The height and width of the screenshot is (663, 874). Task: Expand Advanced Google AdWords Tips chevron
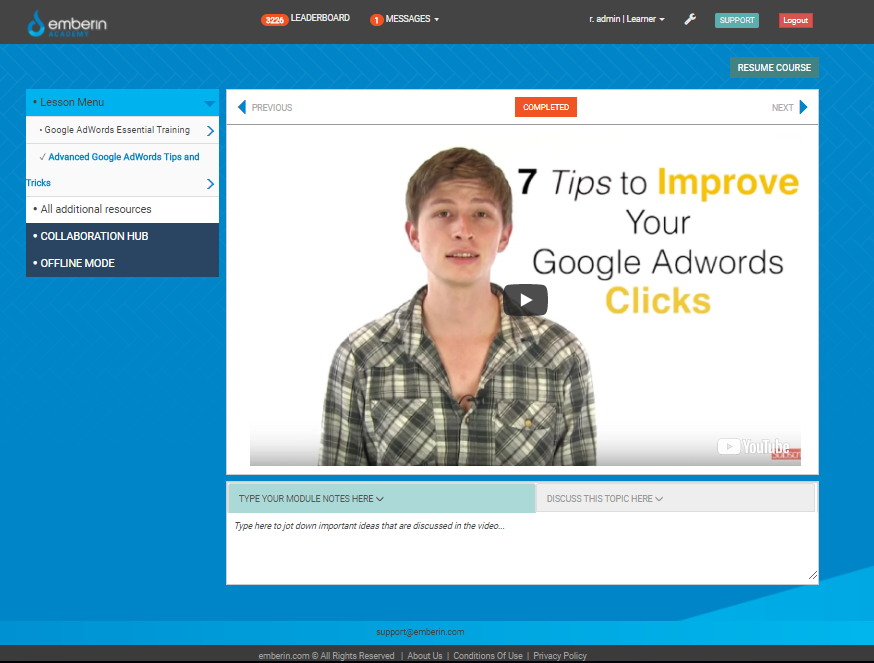coord(210,184)
